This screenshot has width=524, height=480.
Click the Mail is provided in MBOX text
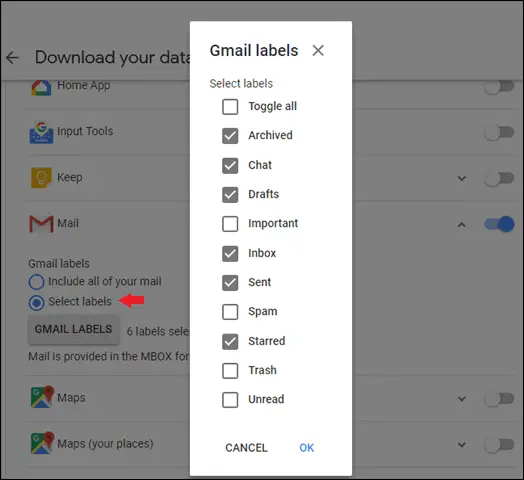click(x=109, y=356)
